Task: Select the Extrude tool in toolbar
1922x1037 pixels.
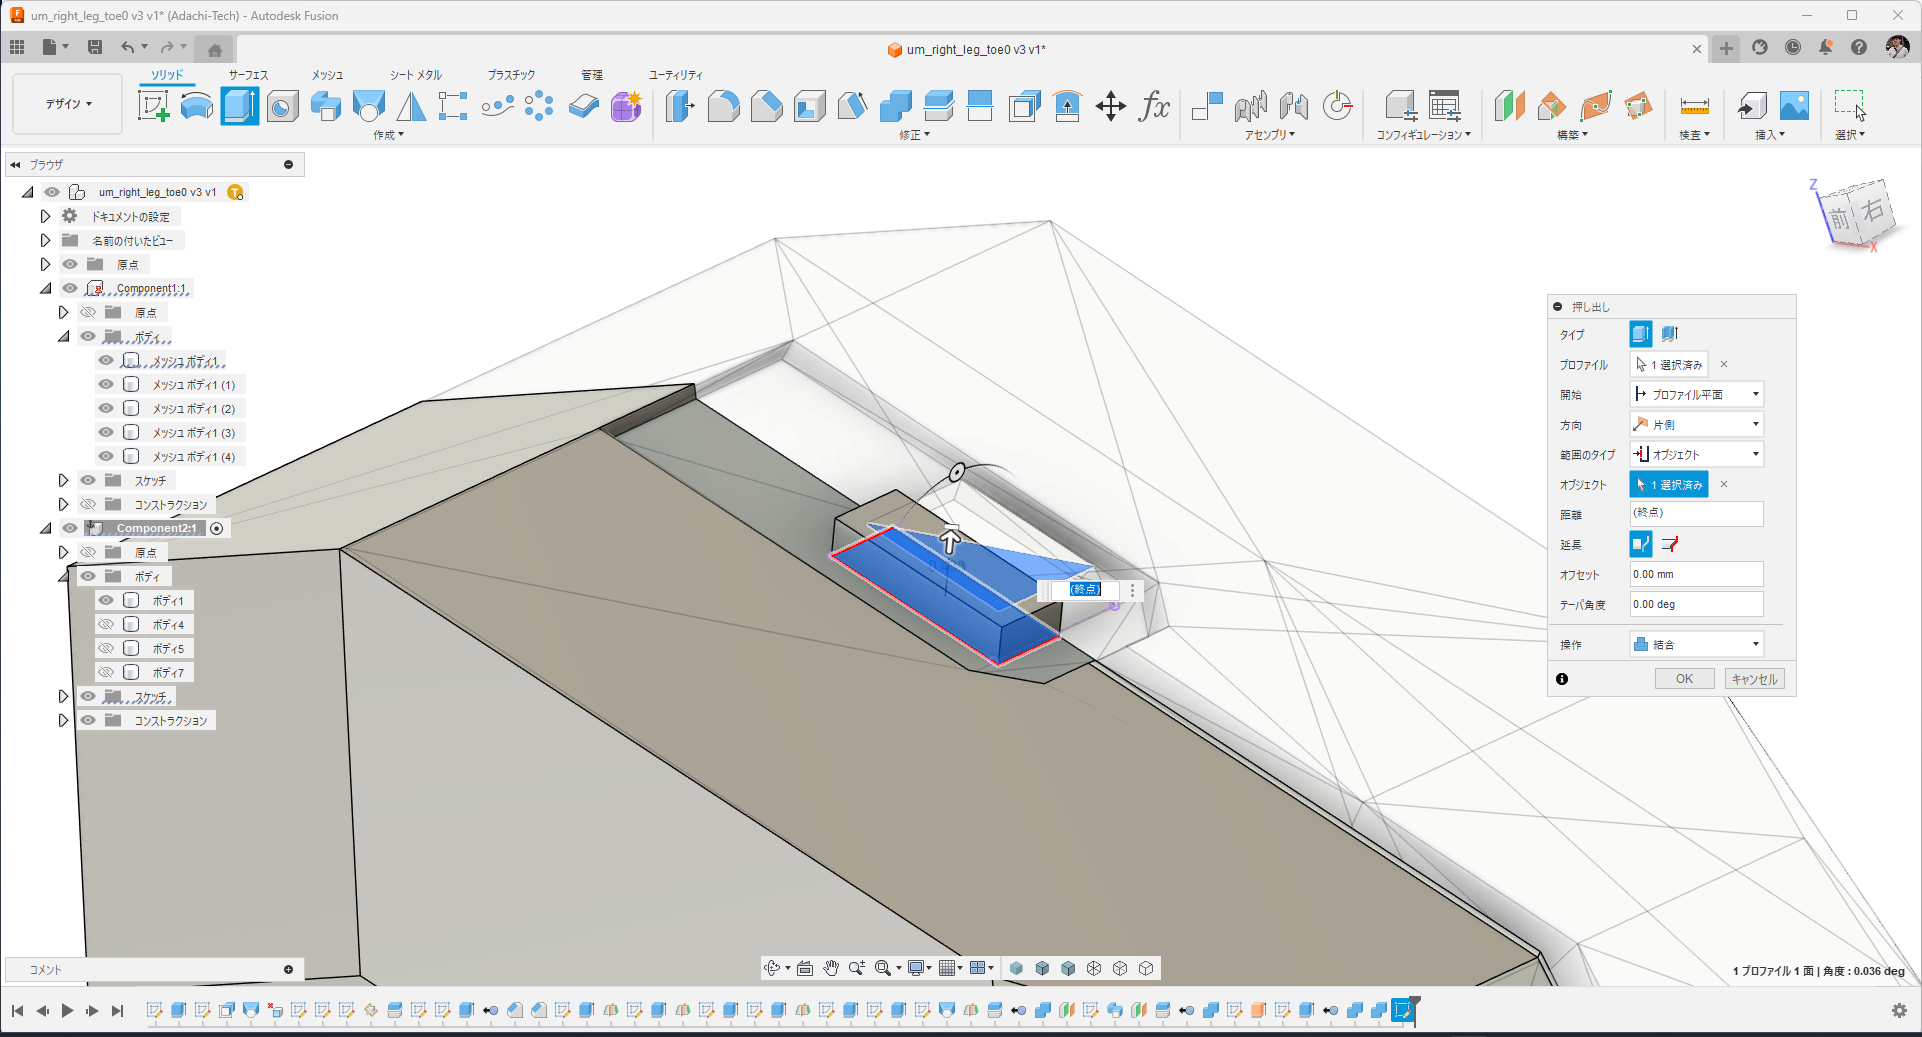Action: 239,106
